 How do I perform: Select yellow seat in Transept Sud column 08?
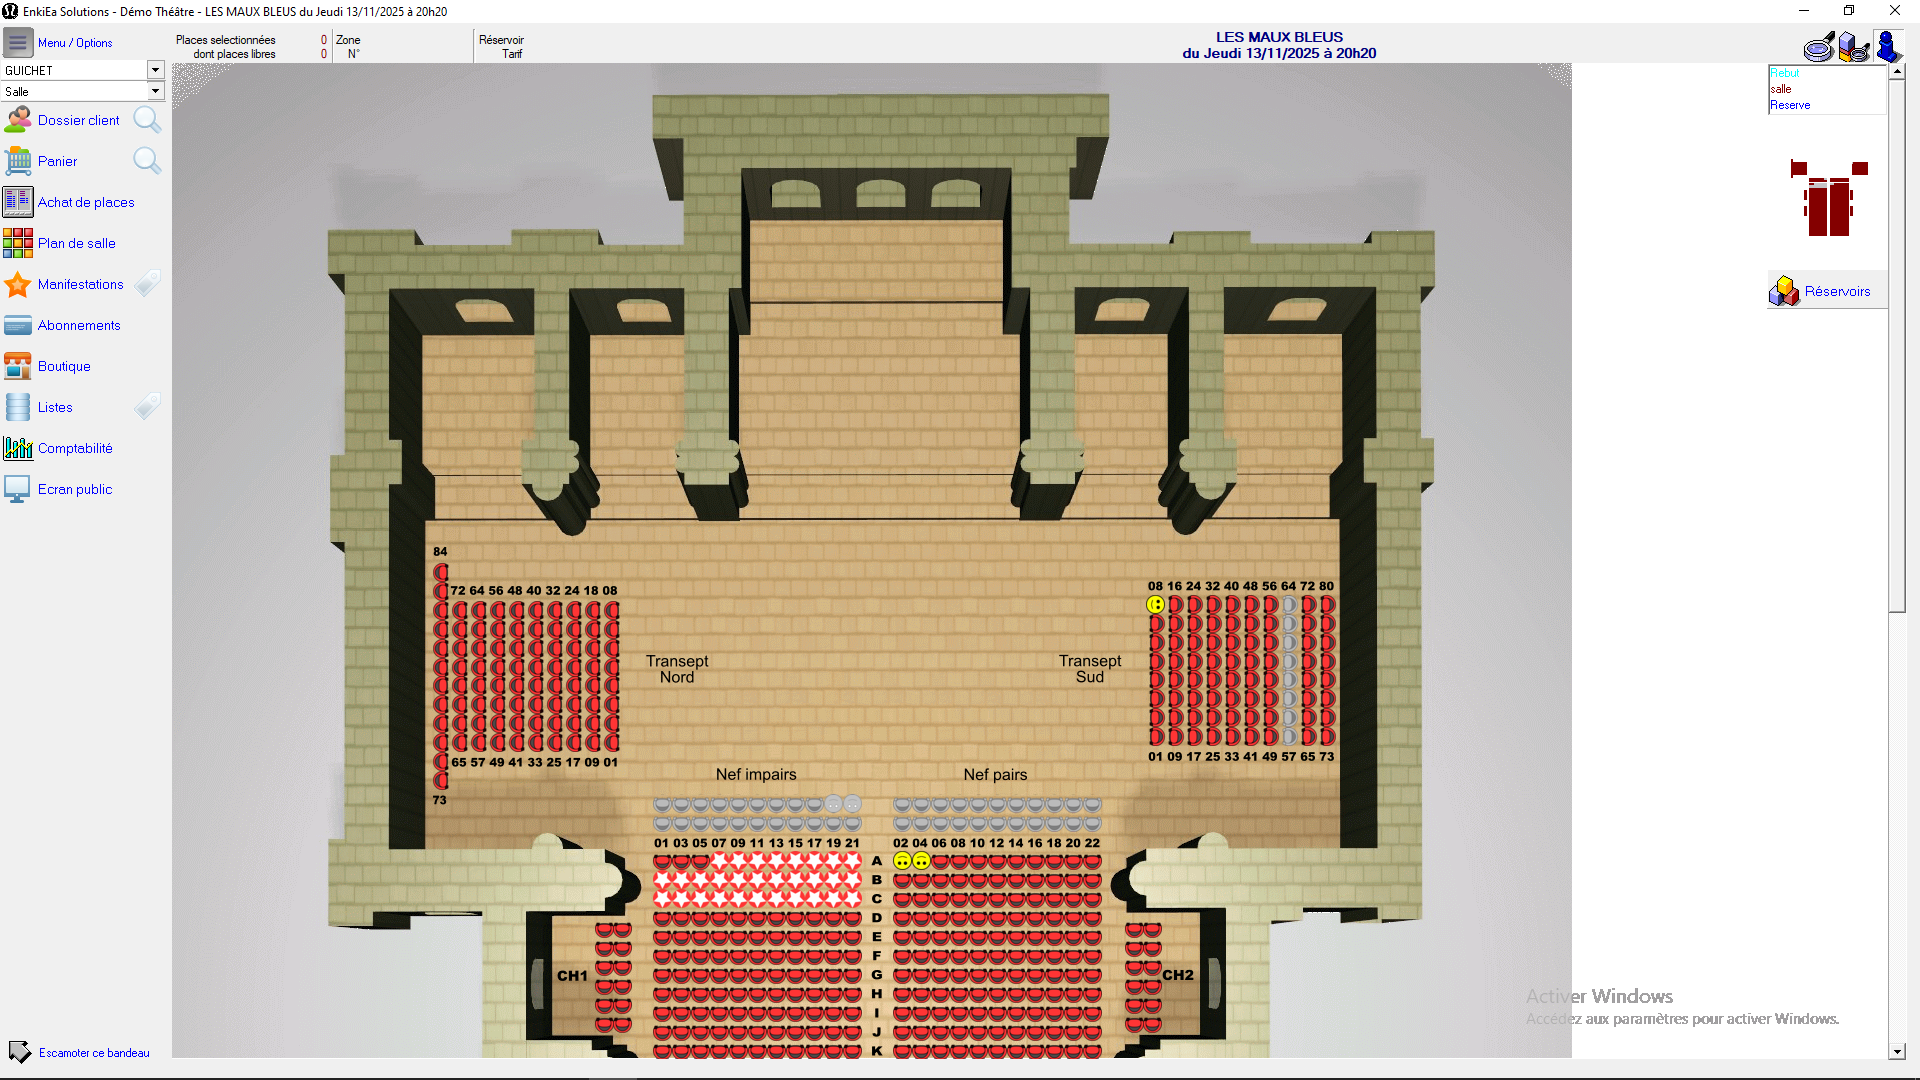click(x=1155, y=605)
